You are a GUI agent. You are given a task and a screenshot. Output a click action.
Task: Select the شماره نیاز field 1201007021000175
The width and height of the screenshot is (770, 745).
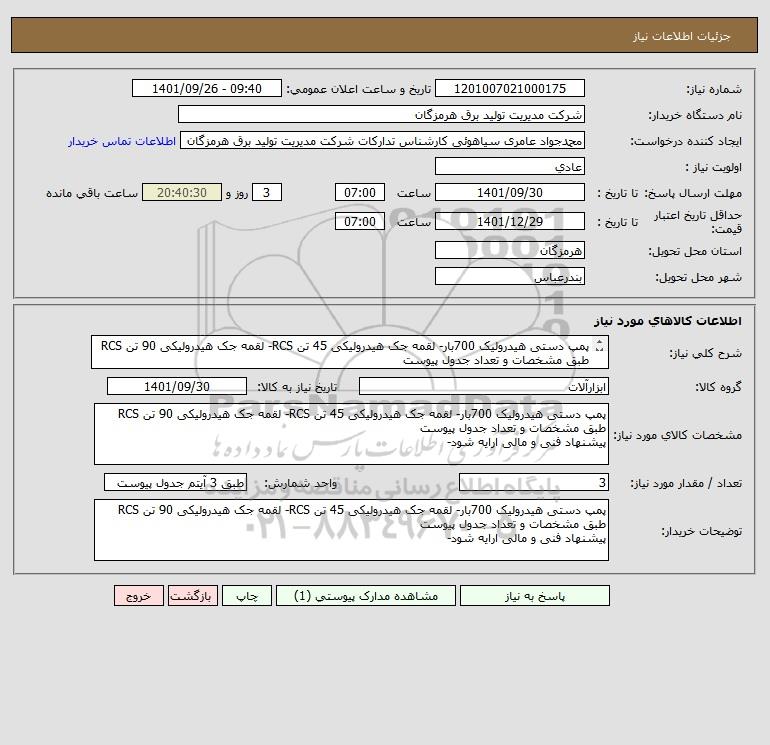pyautogui.click(x=510, y=88)
